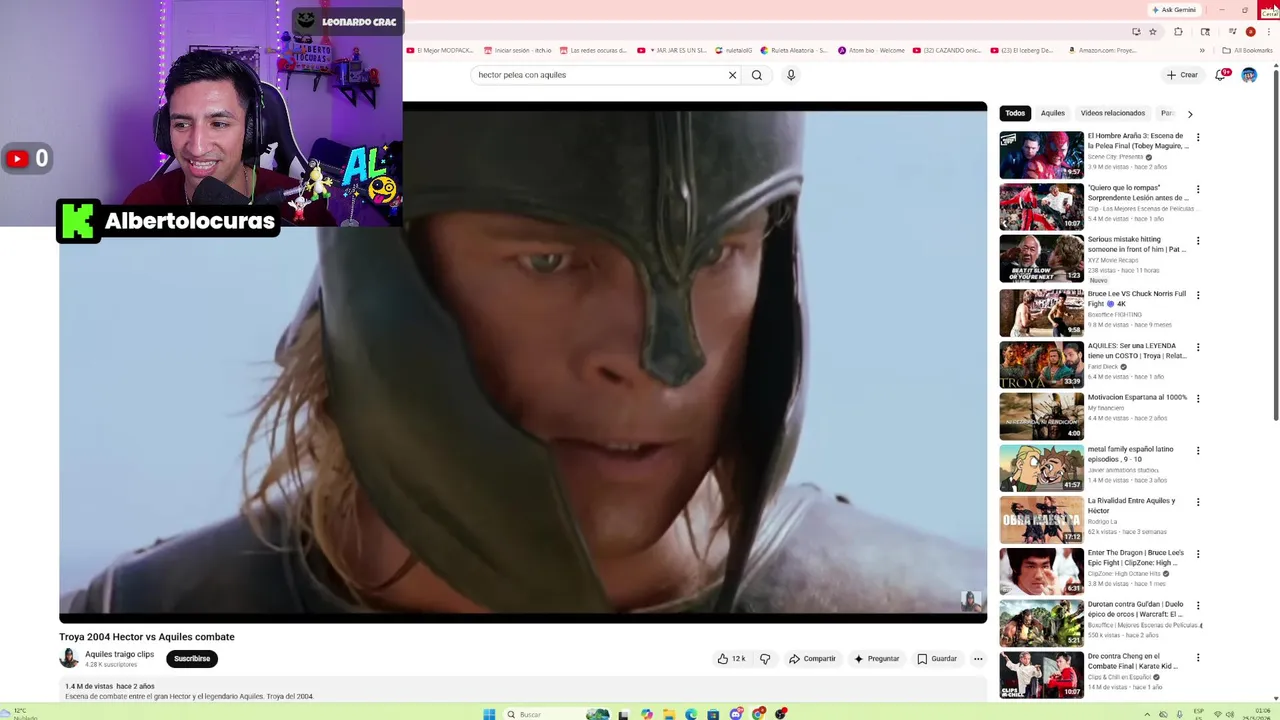Click the YouTube search input field

(x=598, y=75)
